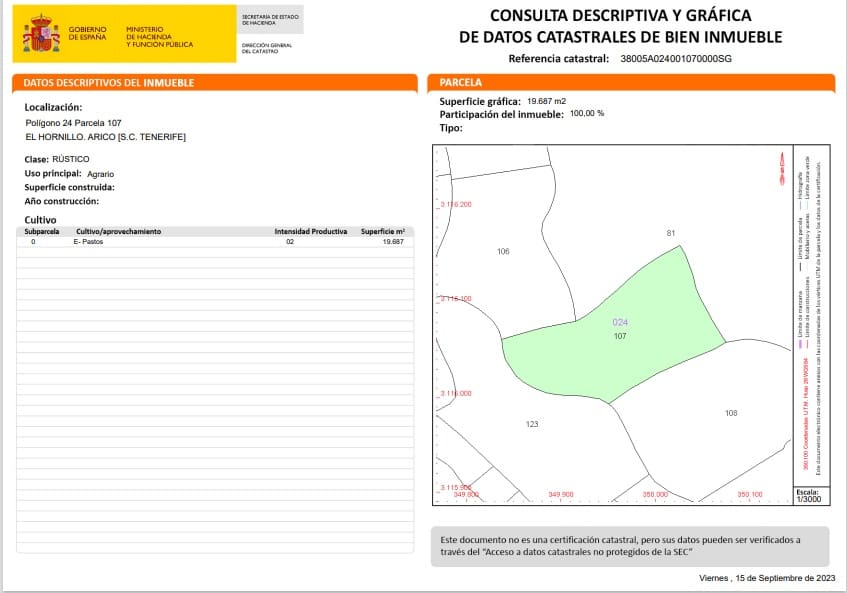The image size is (848, 593).
Task: Click the Superficie gráfica 19.687 m2 value
Action: click(x=546, y=102)
